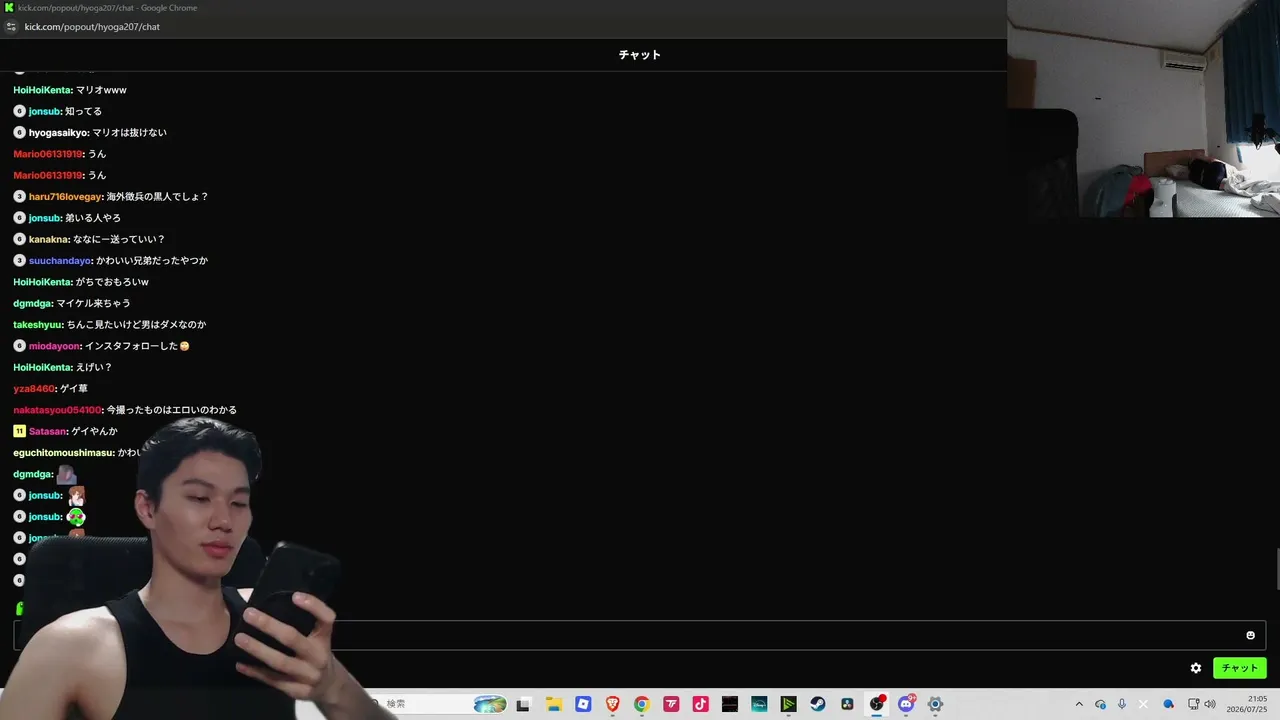Open Discord from the taskbar
The height and width of the screenshot is (720, 1280).
[906, 704]
